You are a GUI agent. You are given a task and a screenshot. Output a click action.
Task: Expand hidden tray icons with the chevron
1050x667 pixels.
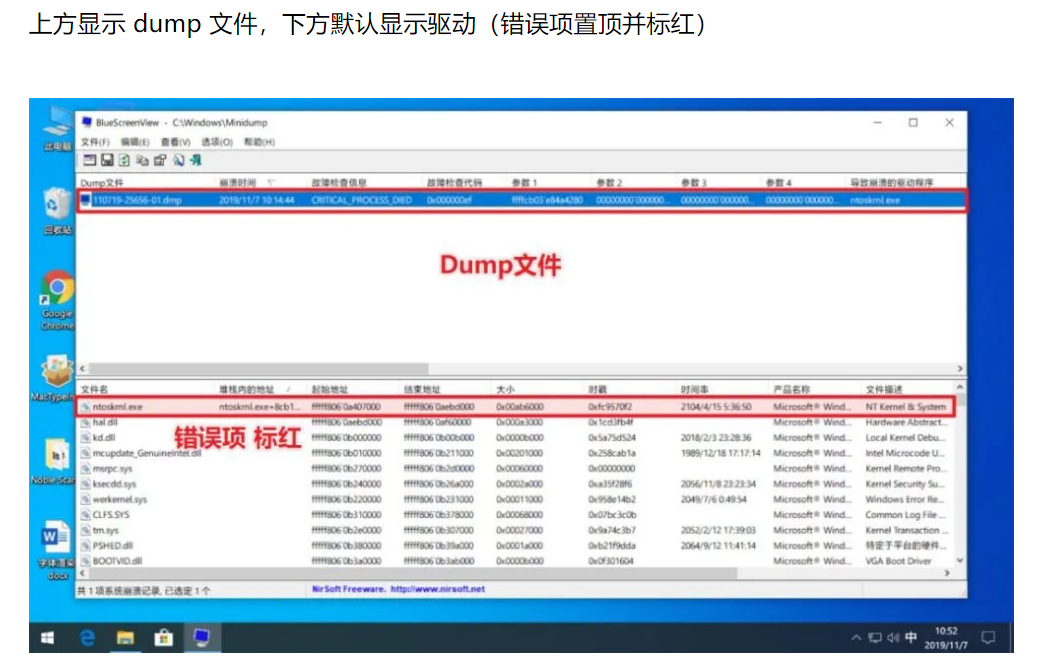[856, 638]
